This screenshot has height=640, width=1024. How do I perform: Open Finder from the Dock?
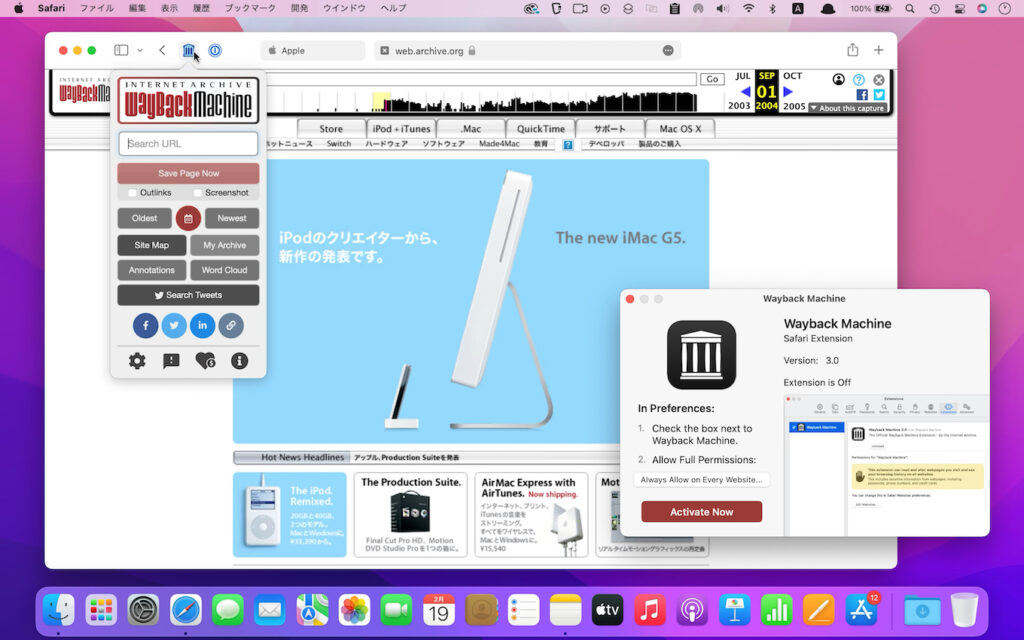tap(59, 611)
